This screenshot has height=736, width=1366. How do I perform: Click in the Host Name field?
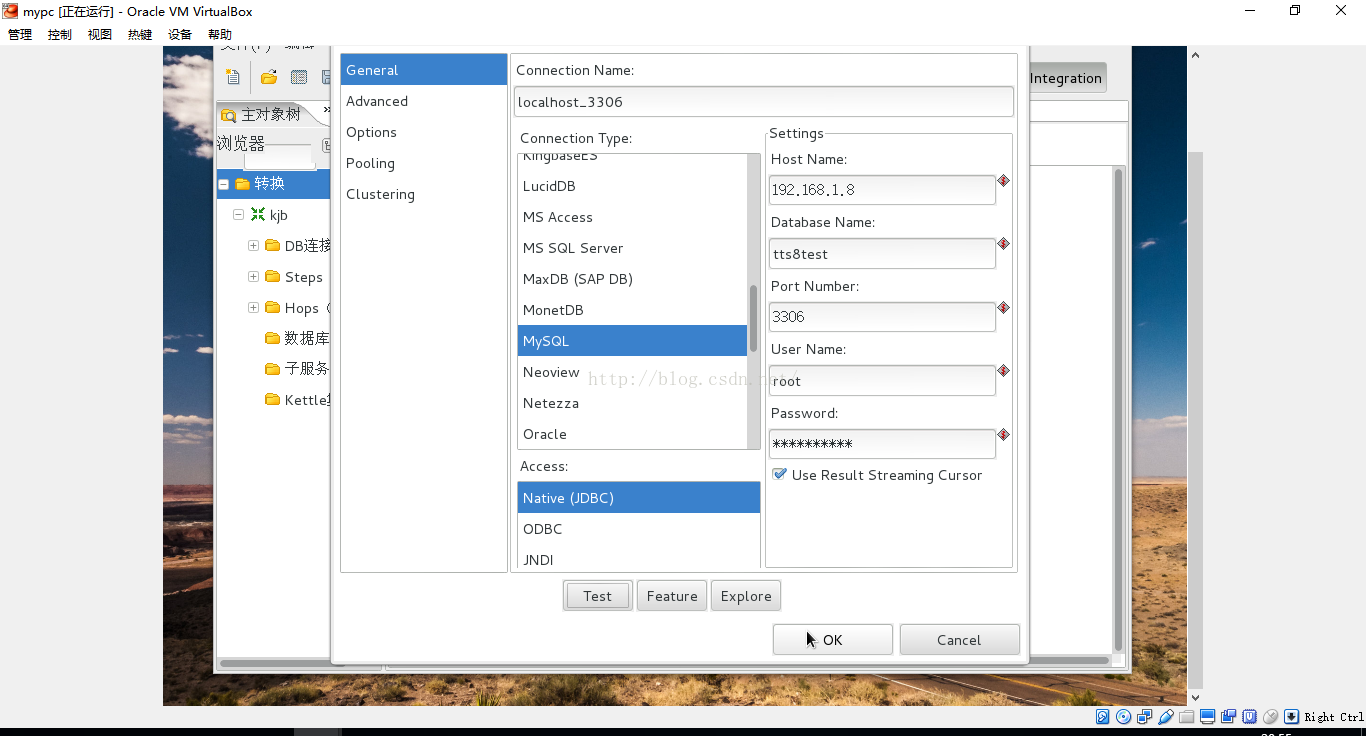[x=882, y=190]
